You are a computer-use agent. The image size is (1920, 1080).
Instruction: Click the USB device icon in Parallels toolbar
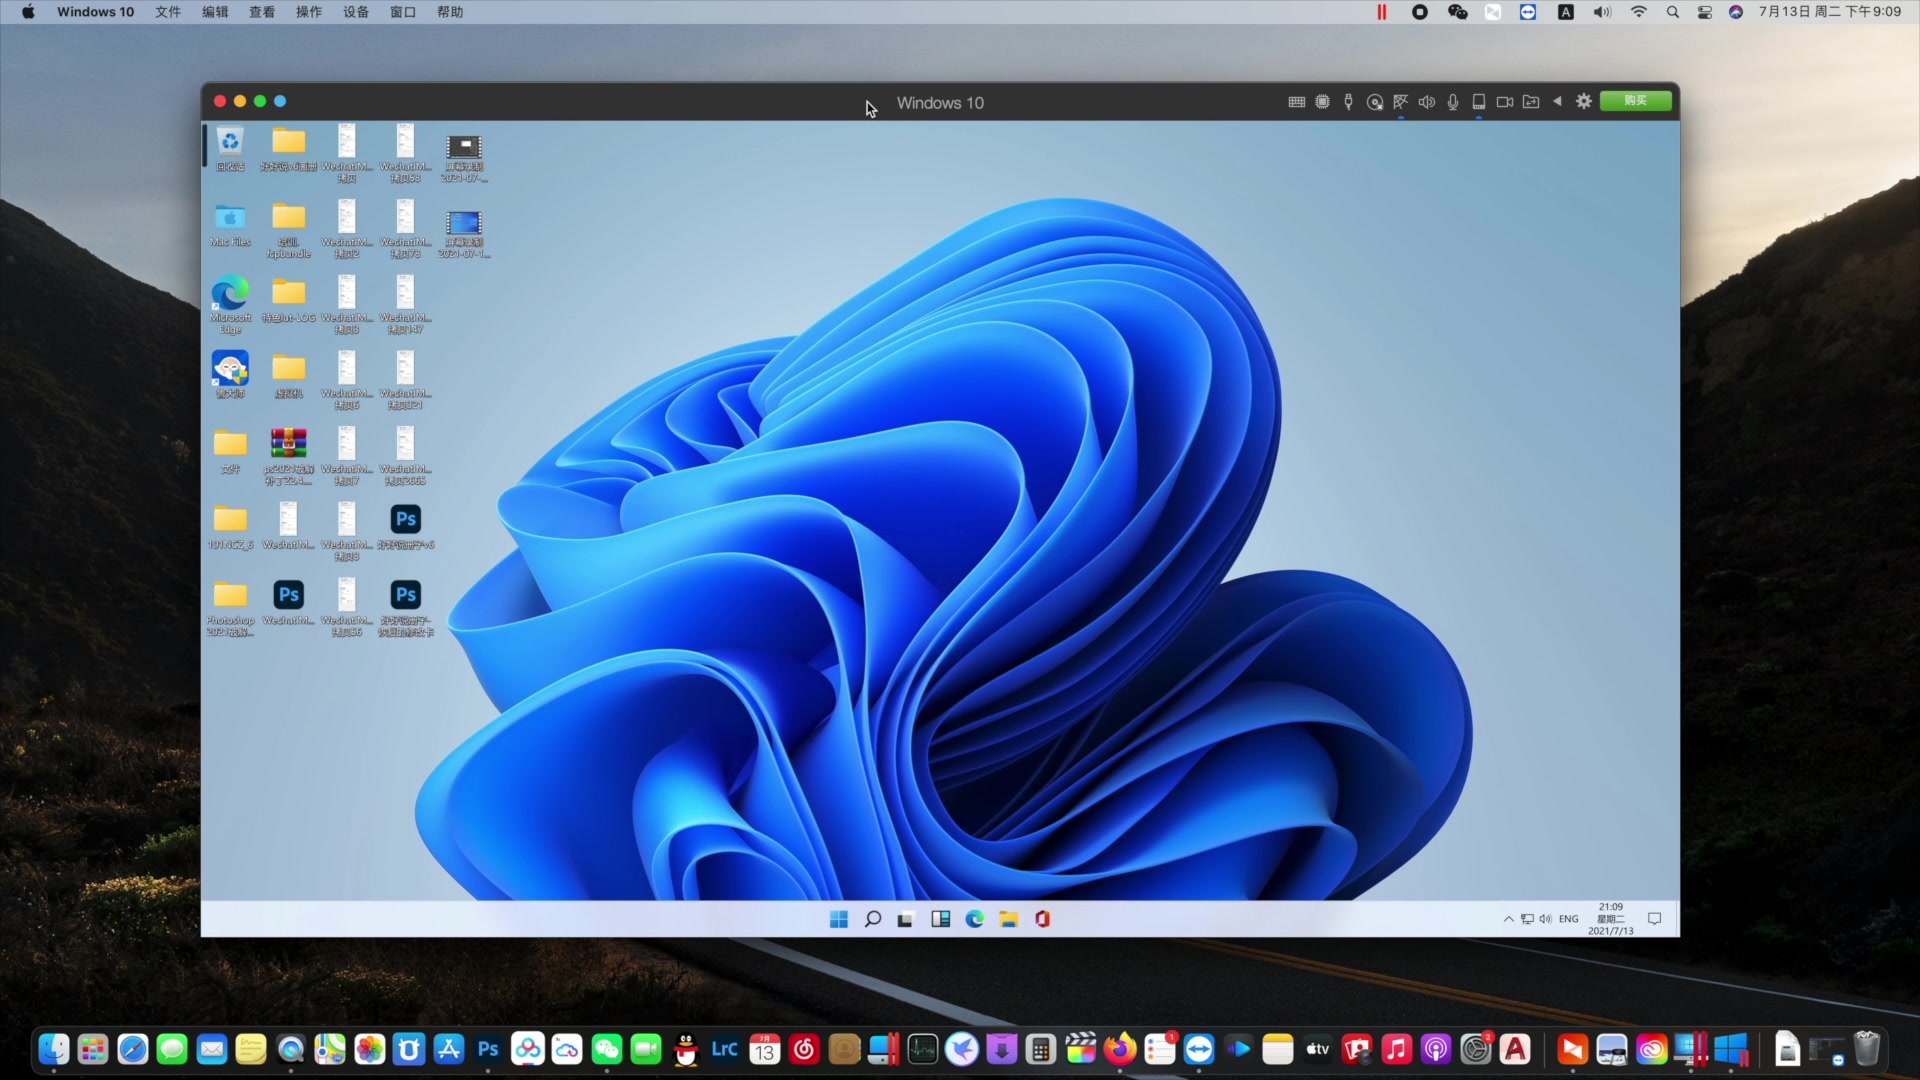1348,102
